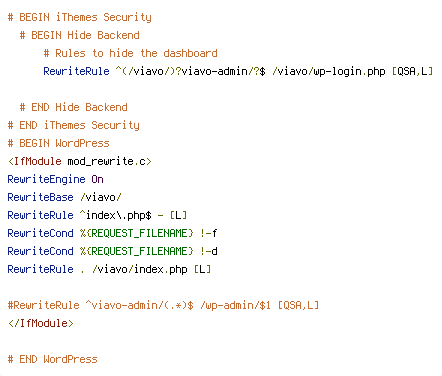Click the /viavo/wp-login.php path text
The height and width of the screenshot is (376, 442).
coord(329,71)
